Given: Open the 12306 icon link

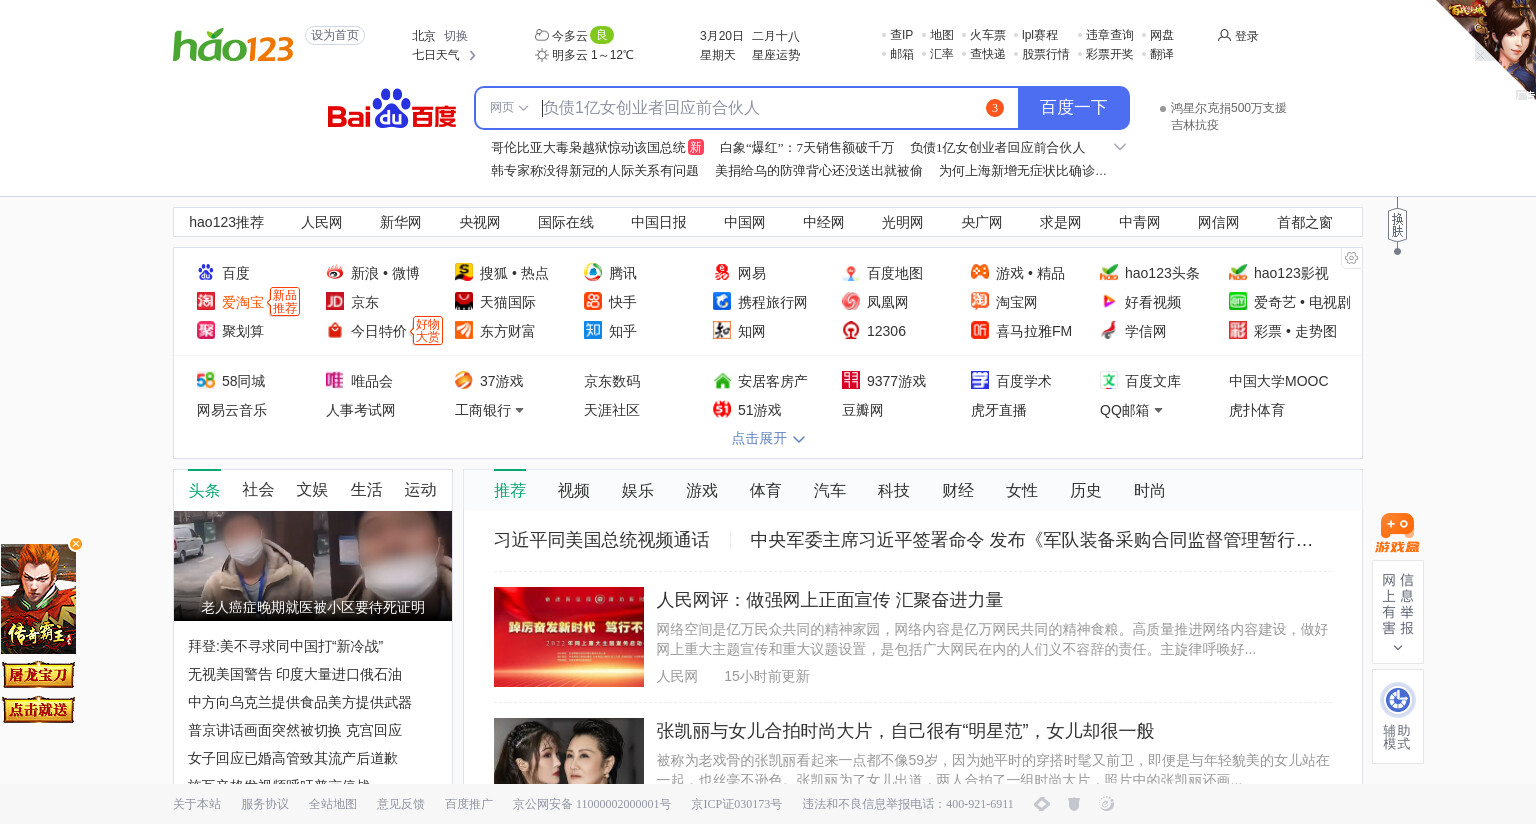Looking at the screenshot, I should [851, 330].
